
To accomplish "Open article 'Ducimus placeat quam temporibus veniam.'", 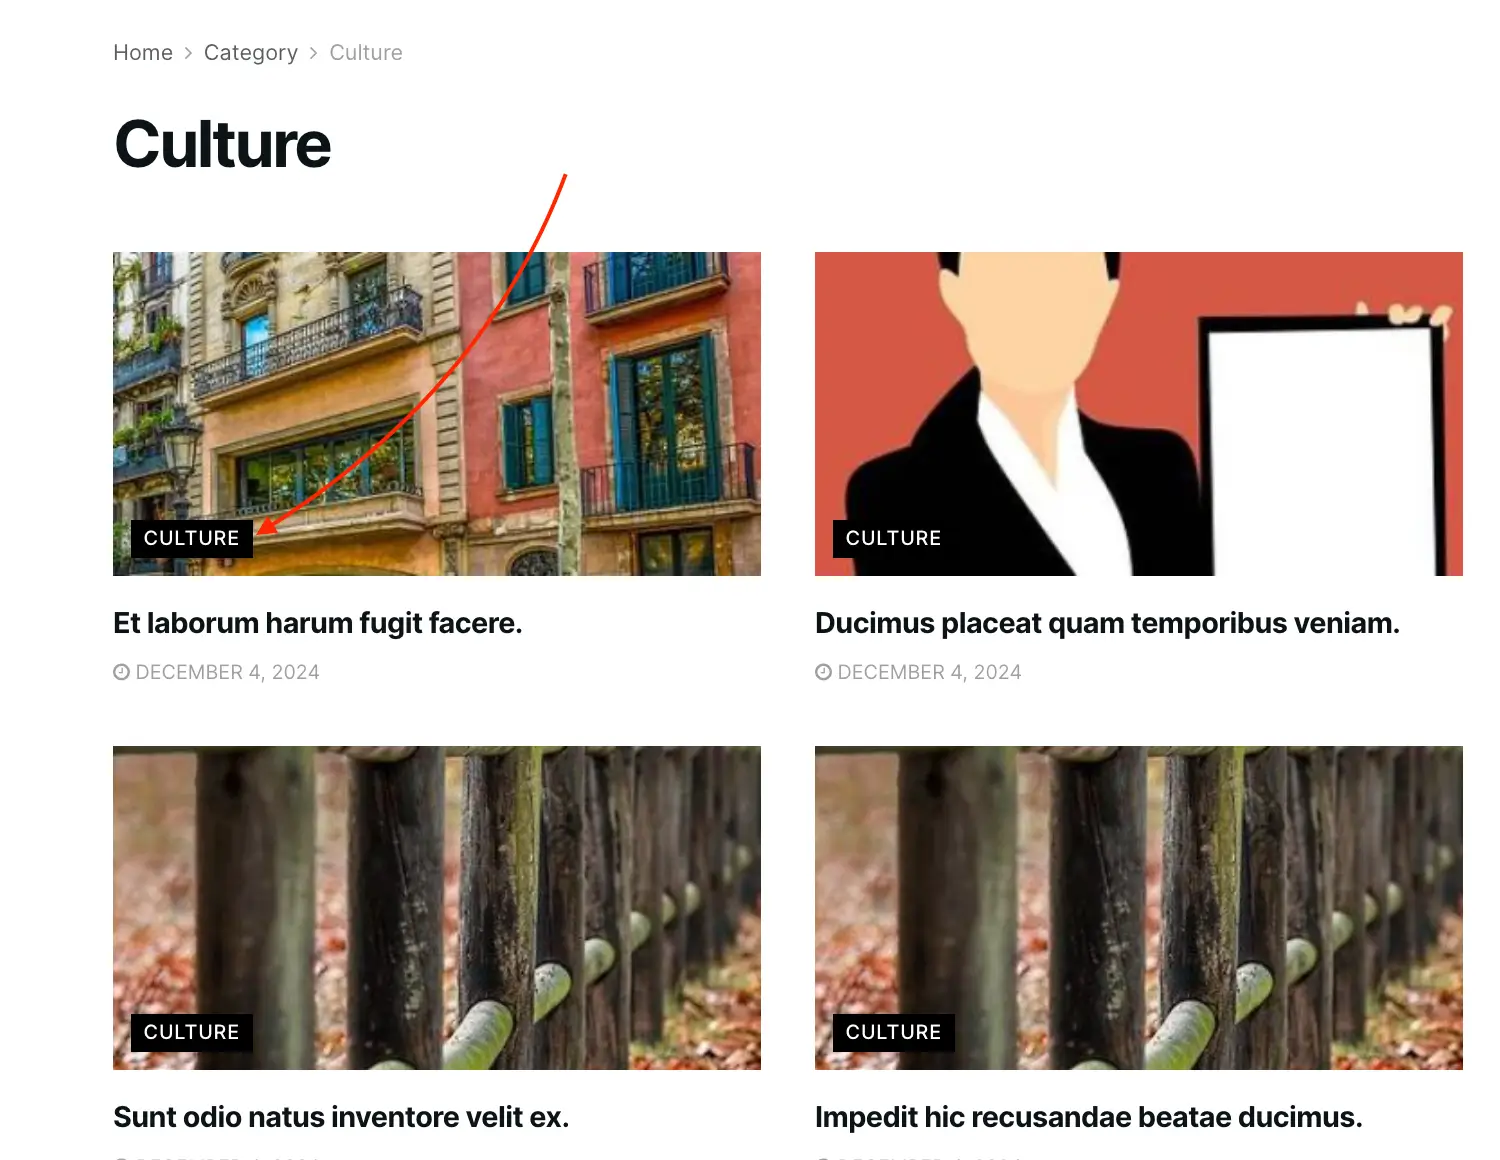I will coord(1107,623).
